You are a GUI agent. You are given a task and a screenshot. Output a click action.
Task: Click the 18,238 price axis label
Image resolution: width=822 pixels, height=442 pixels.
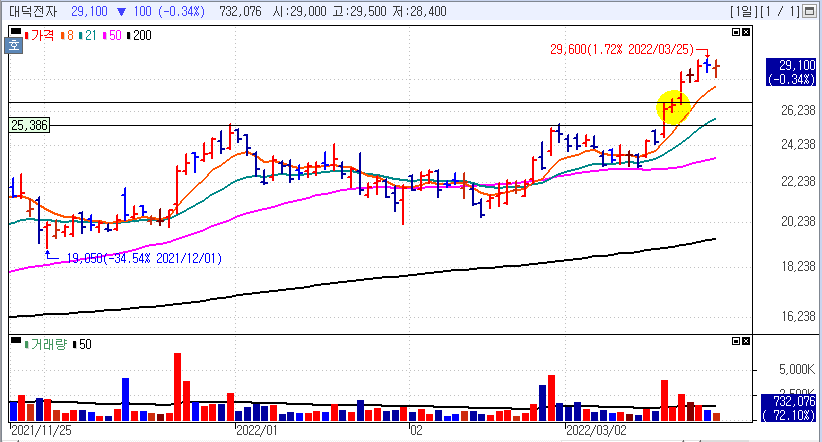click(x=798, y=266)
